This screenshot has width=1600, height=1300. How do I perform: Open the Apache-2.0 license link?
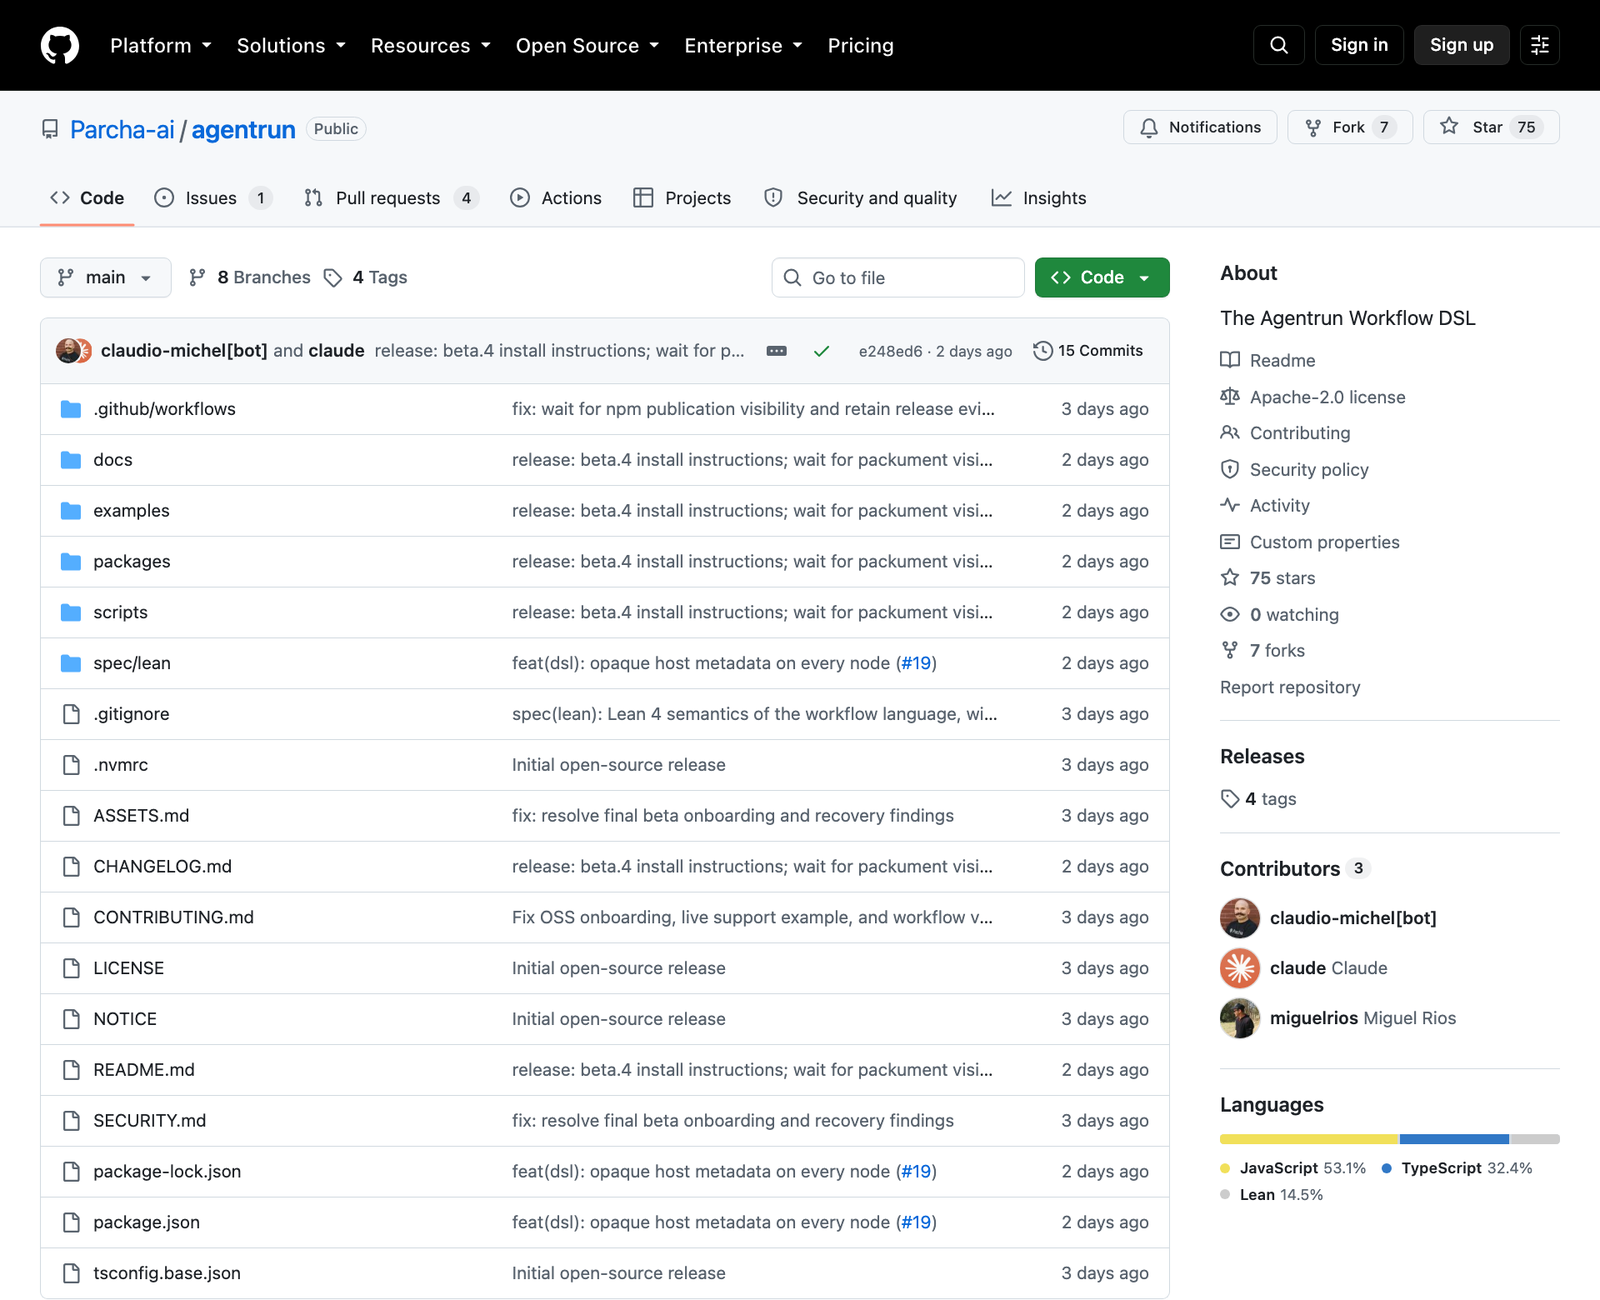[x=1313, y=397]
